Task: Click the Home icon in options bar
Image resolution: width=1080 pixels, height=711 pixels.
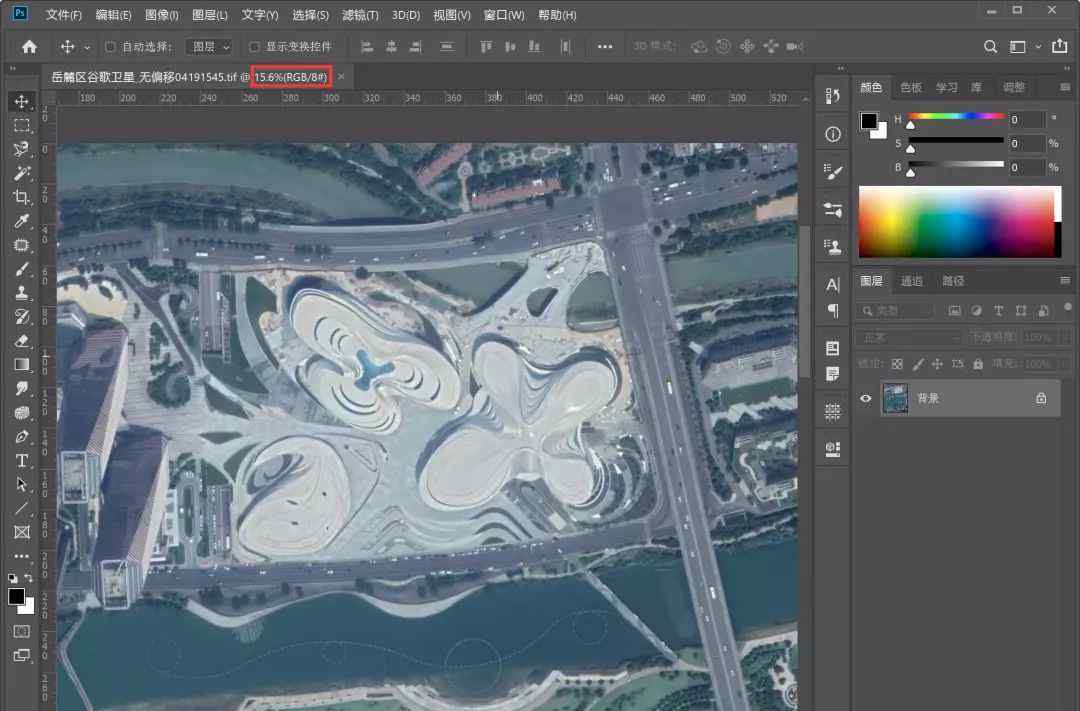Action: pos(29,47)
